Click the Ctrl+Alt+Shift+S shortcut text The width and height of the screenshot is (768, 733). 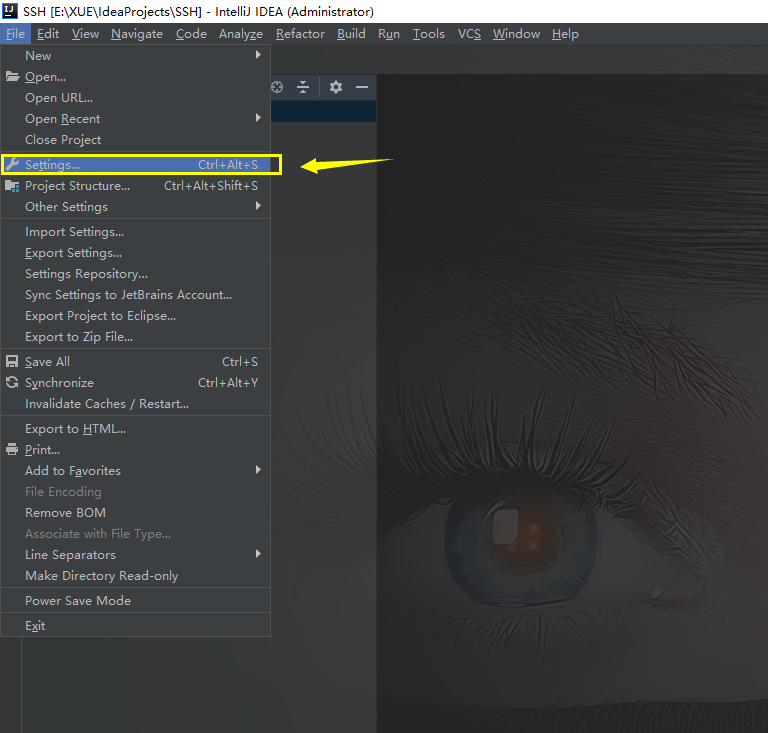click(211, 186)
